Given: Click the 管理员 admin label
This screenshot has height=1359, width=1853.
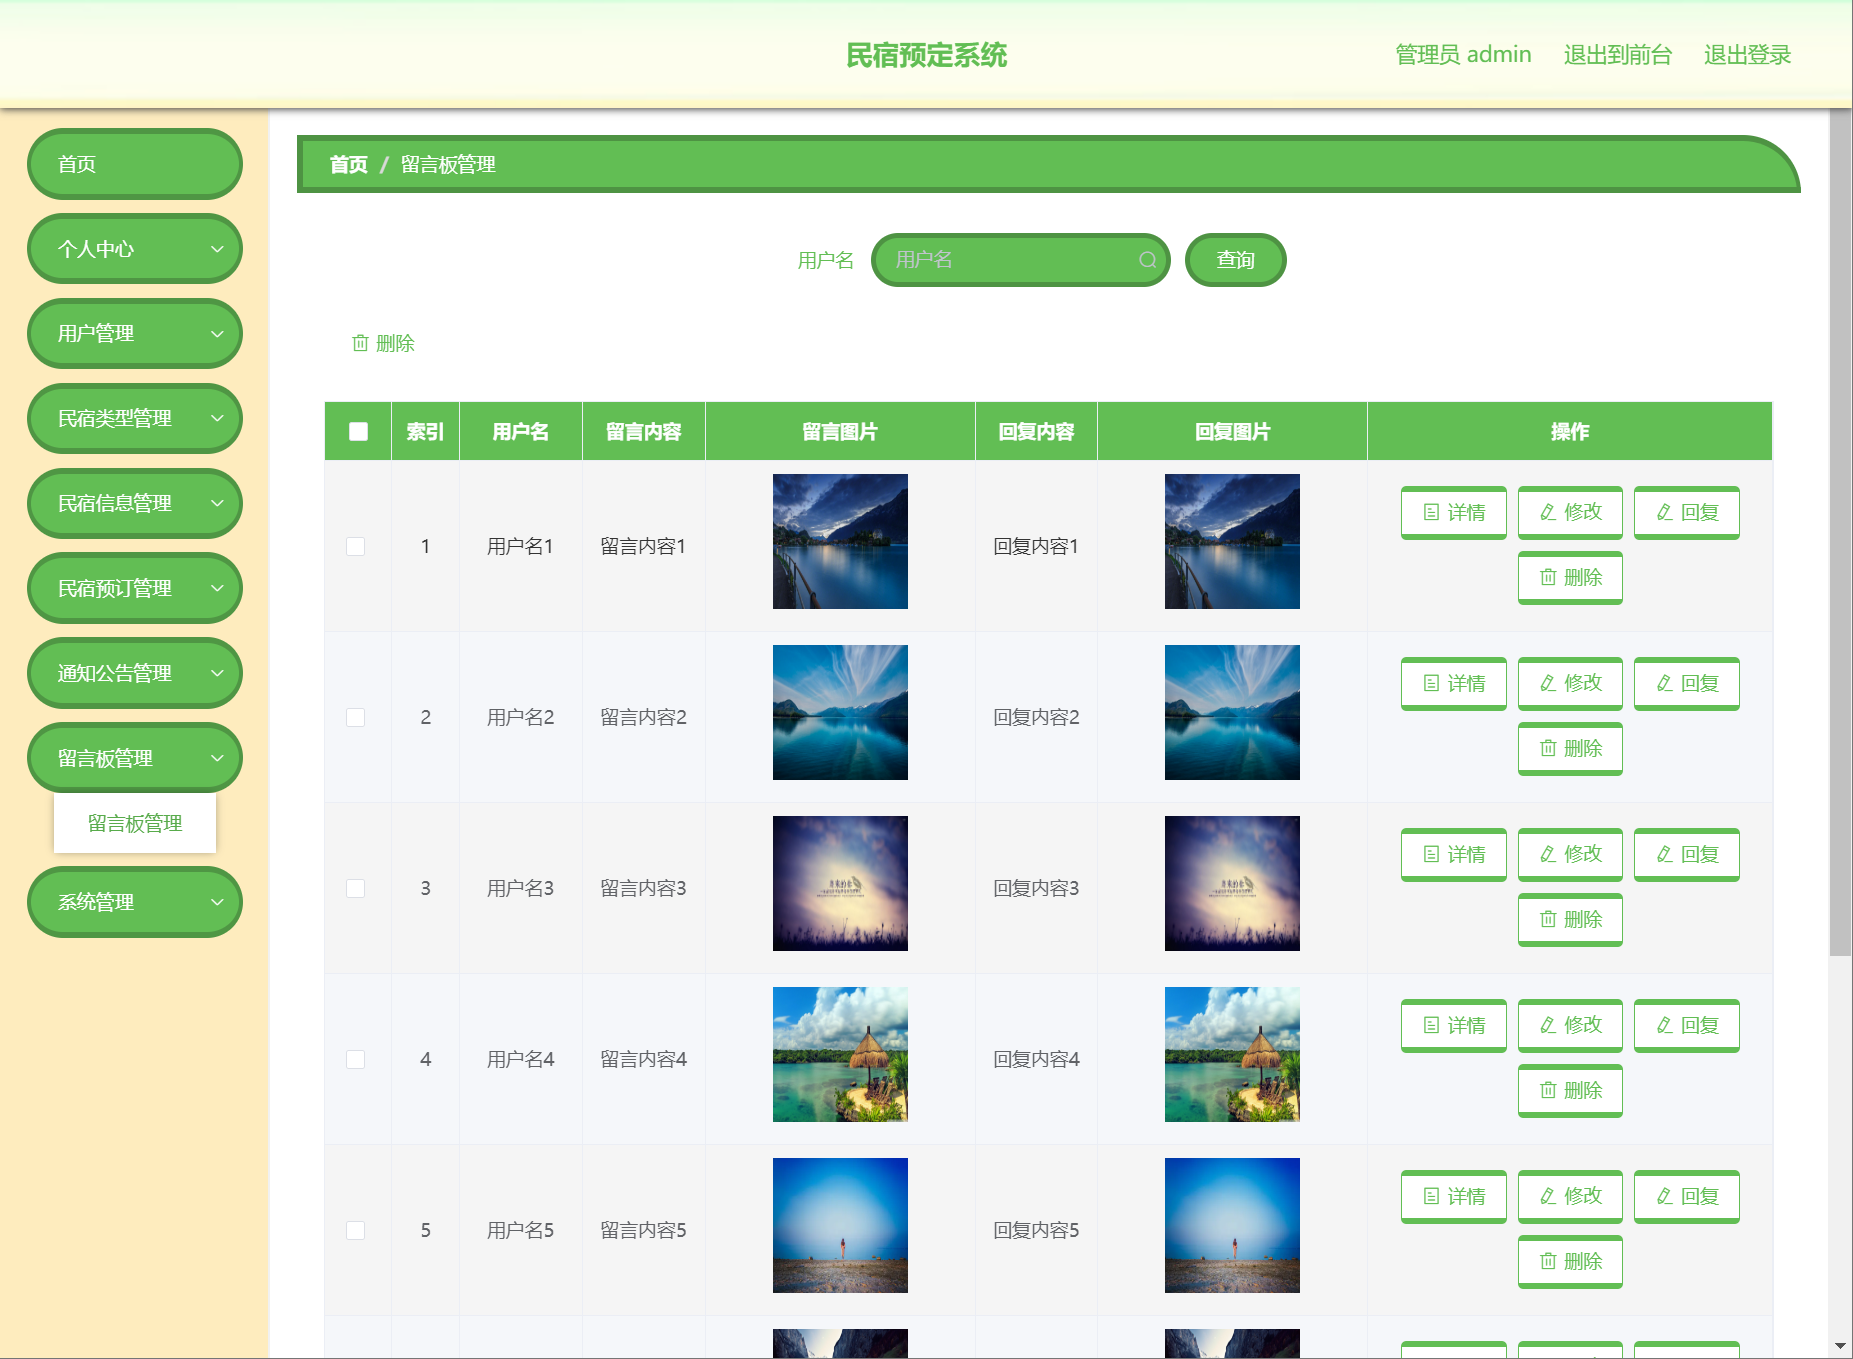Looking at the screenshot, I should pyautogui.click(x=1463, y=55).
